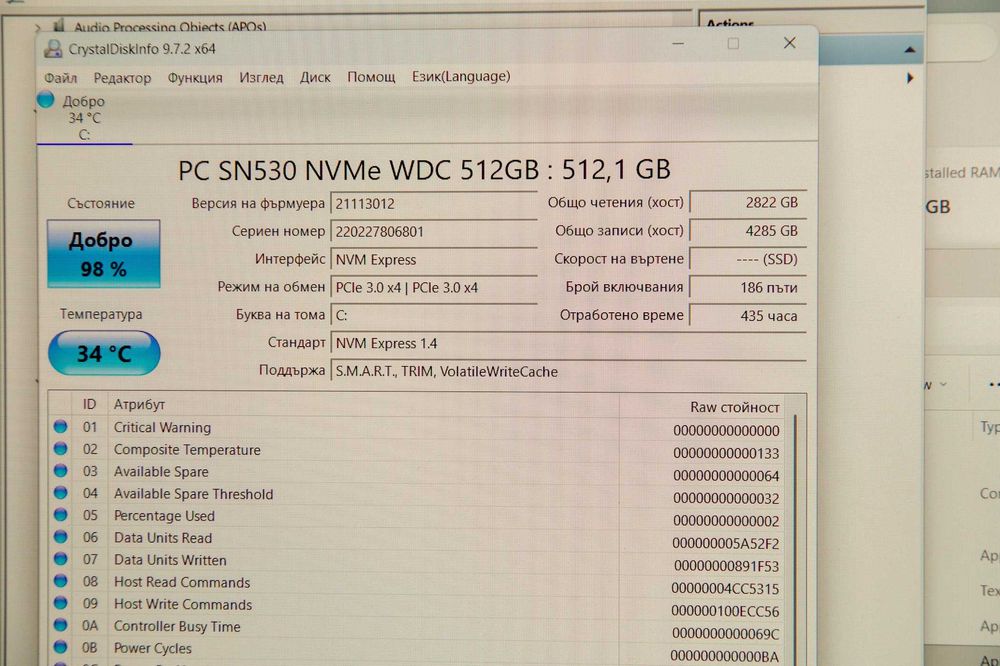Click the ID column header
1000x666 pixels.
coord(89,404)
